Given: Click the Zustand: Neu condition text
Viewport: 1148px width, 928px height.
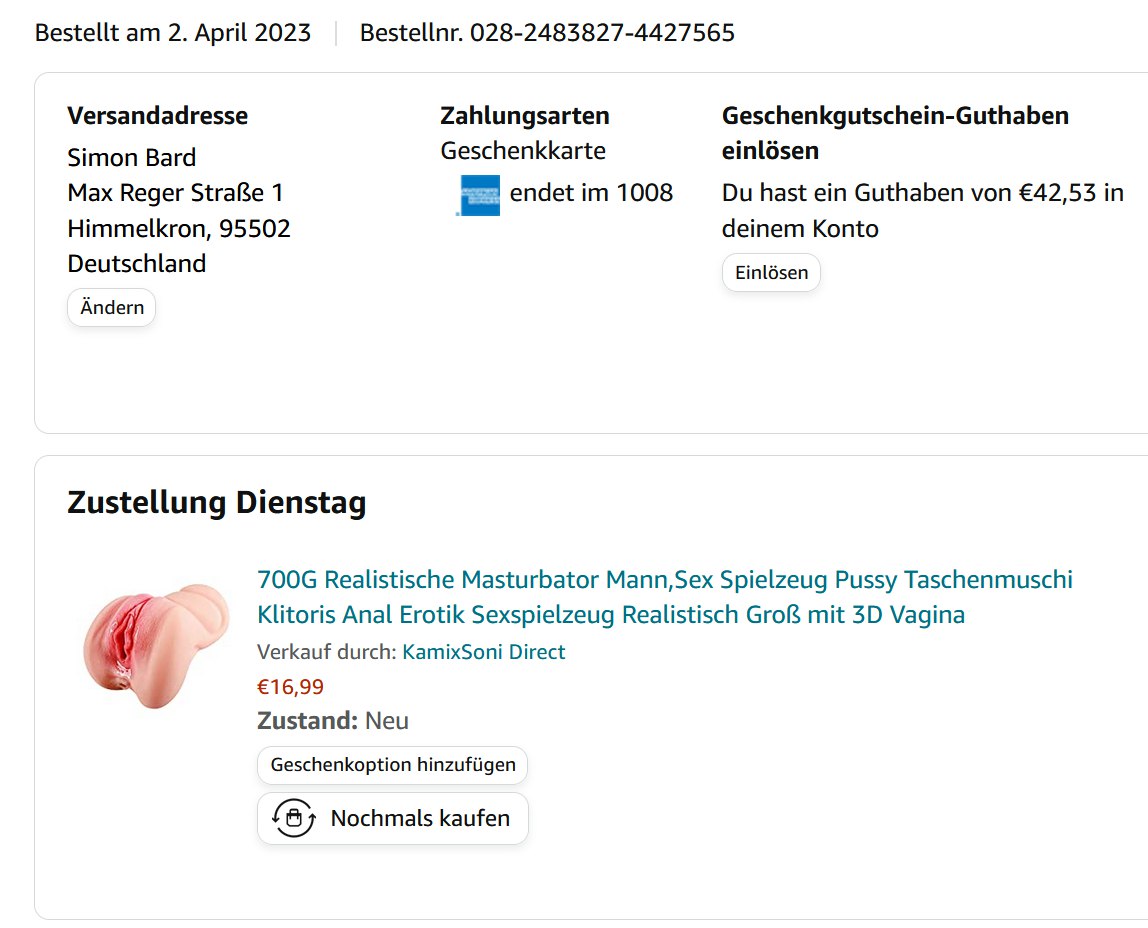Looking at the screenshot, I should click(332, 721).
